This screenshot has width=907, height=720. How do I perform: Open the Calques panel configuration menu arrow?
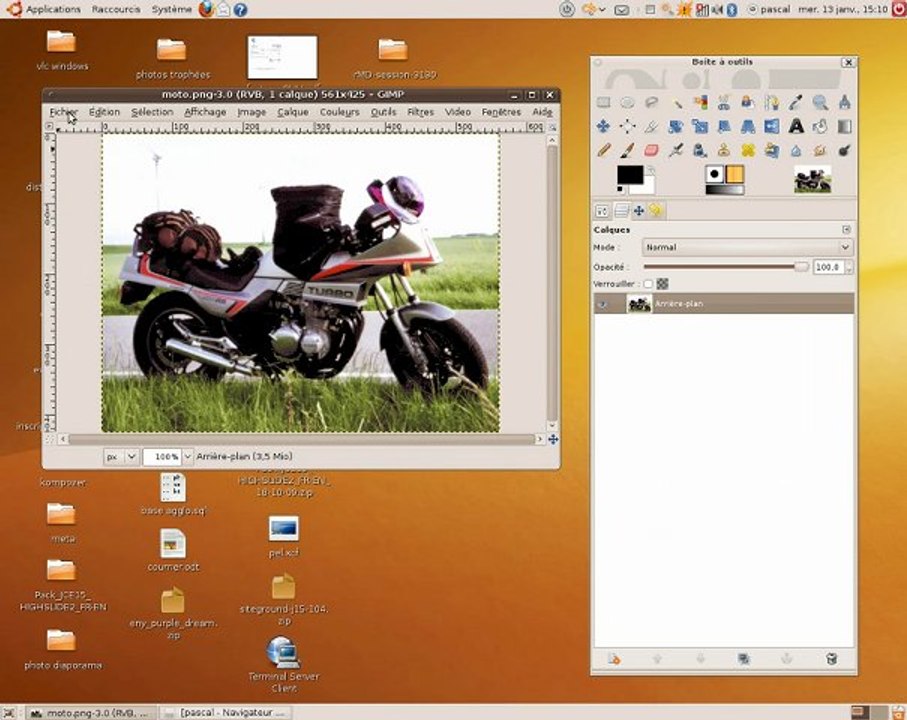pyautogui.click(x=846, y=230)
